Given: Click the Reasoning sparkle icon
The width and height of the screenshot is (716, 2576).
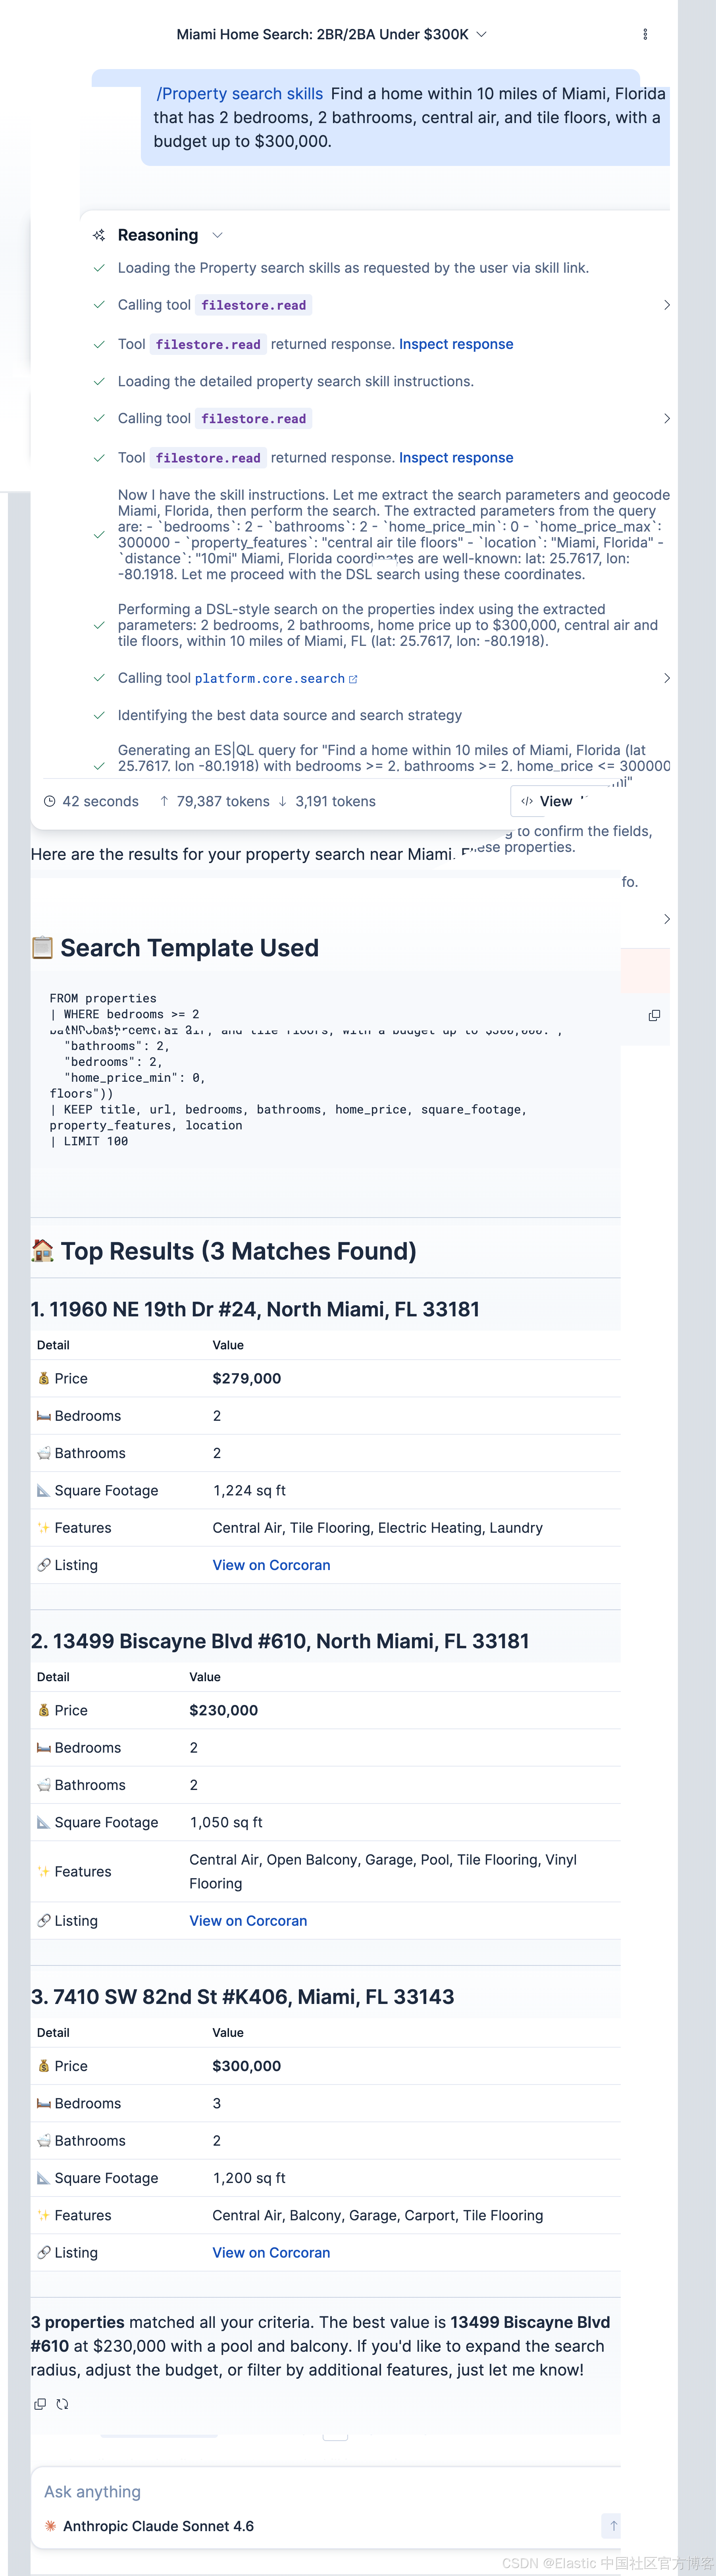Looking at the screenshot, I should 99,235.
